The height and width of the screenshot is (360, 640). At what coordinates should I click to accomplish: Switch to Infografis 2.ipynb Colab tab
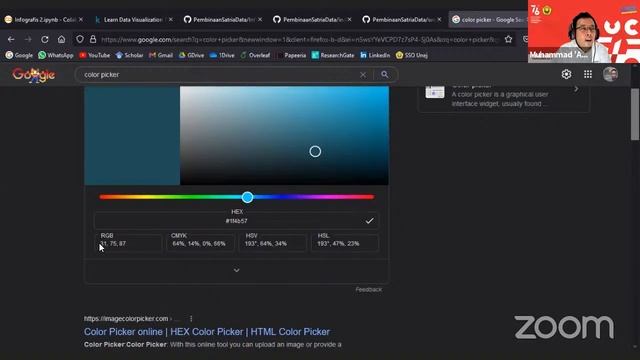[x=40, y=20]
